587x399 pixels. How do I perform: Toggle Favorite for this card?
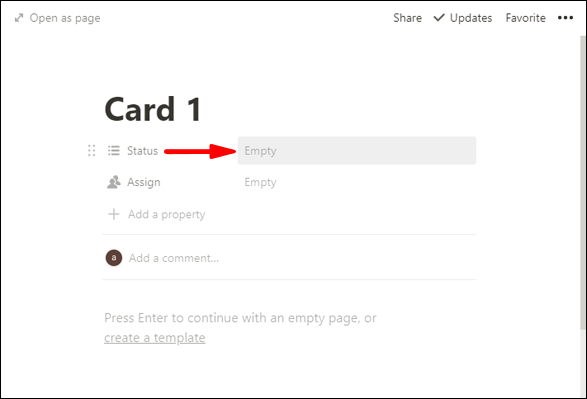(525, 18)
